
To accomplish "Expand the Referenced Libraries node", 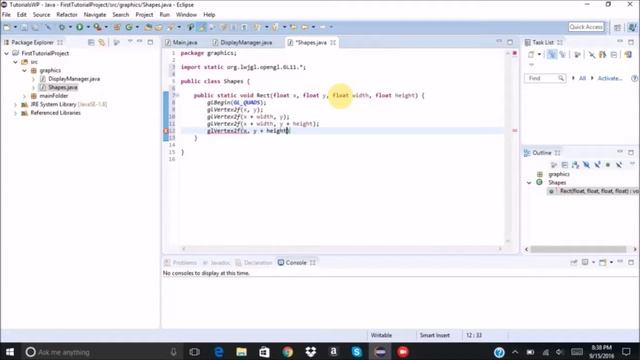I will 16,113.
